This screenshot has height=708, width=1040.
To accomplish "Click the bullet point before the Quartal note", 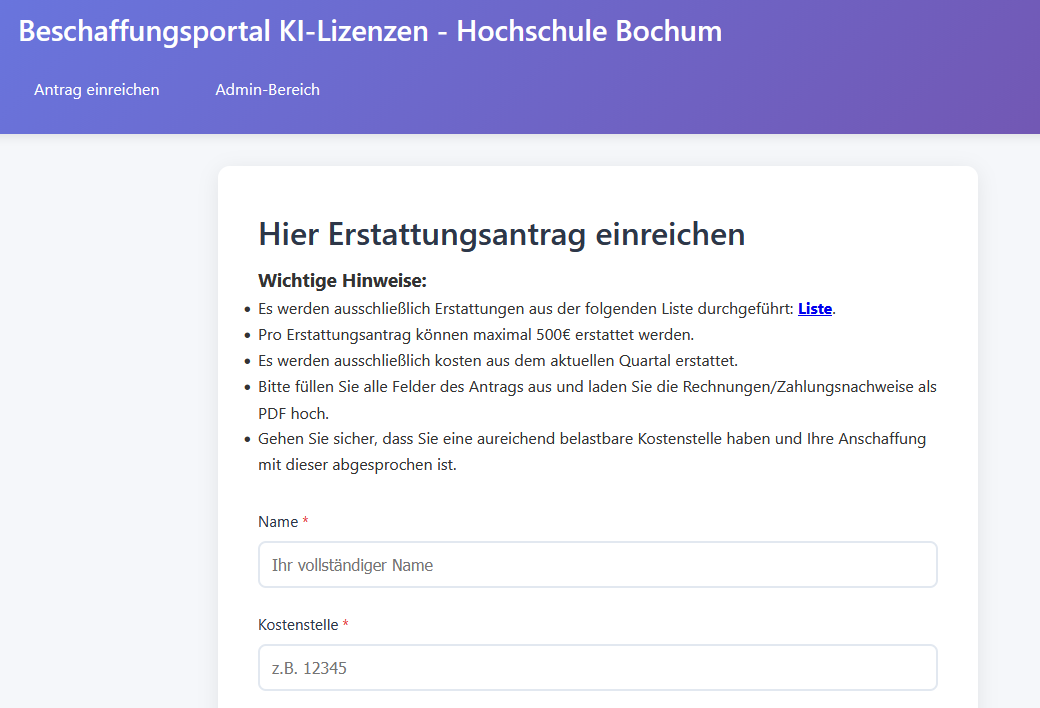I will coord(247,362).
